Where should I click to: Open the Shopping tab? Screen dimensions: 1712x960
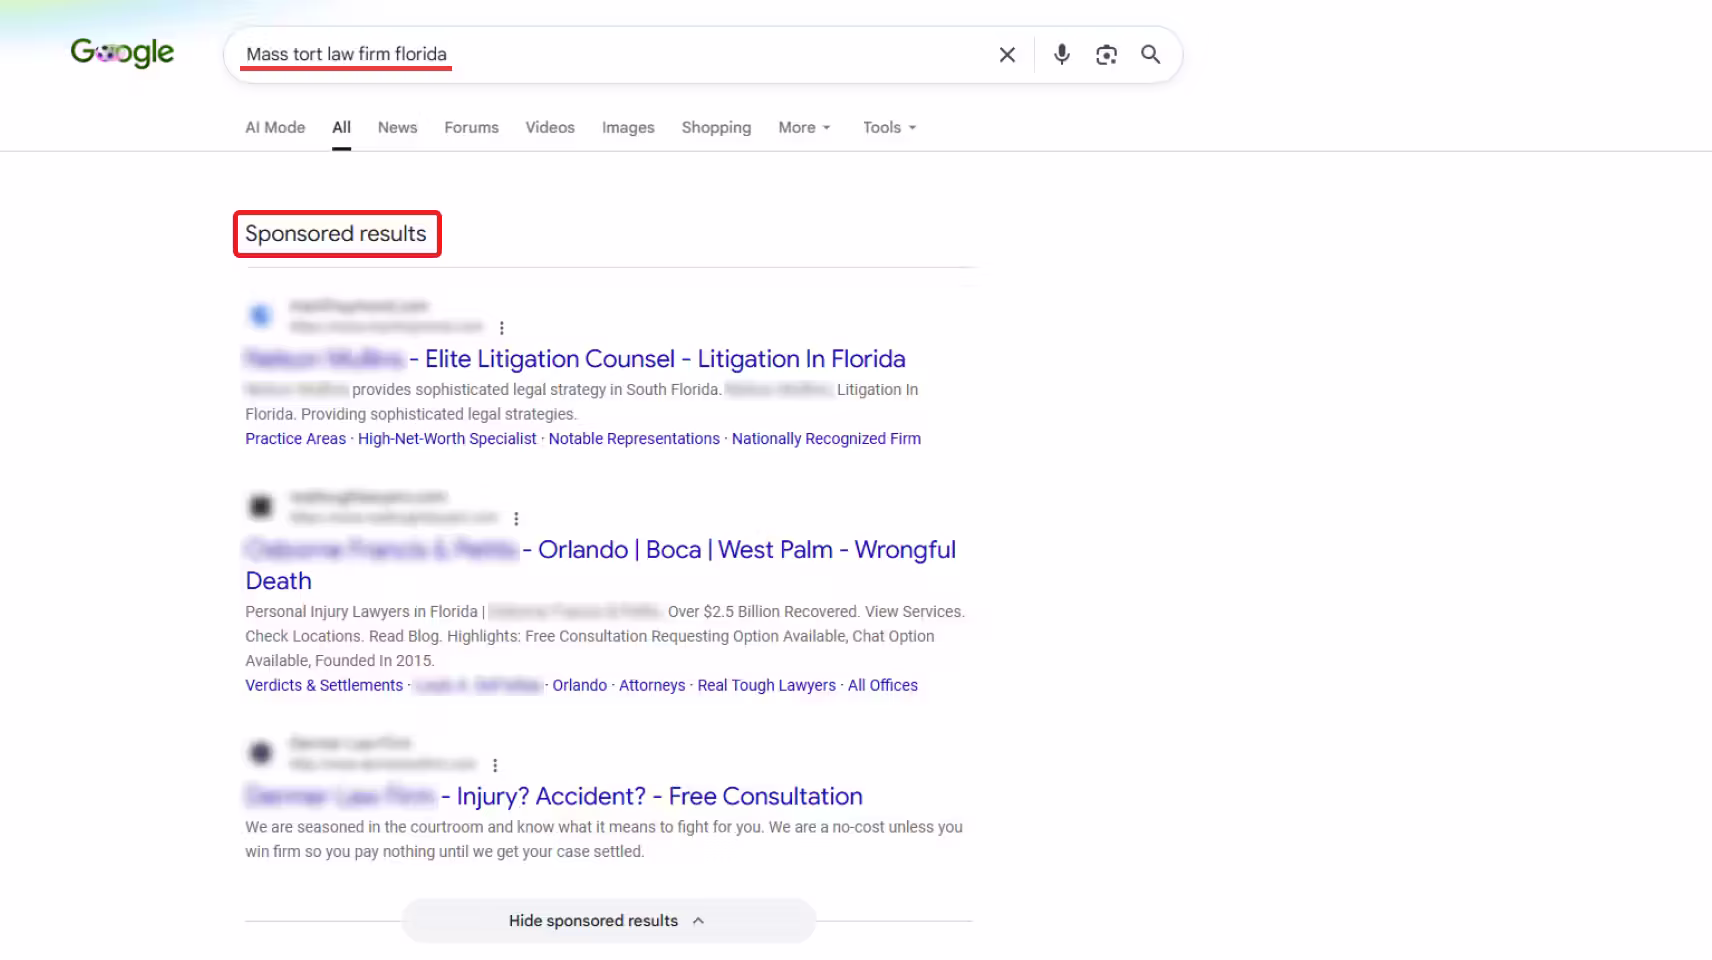pos(716,127)
